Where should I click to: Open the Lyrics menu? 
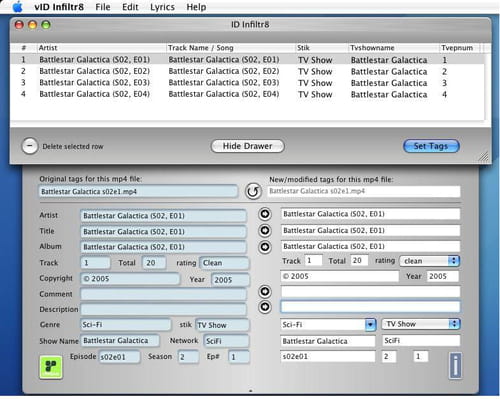pyautogui.click(x=162, y=7)
